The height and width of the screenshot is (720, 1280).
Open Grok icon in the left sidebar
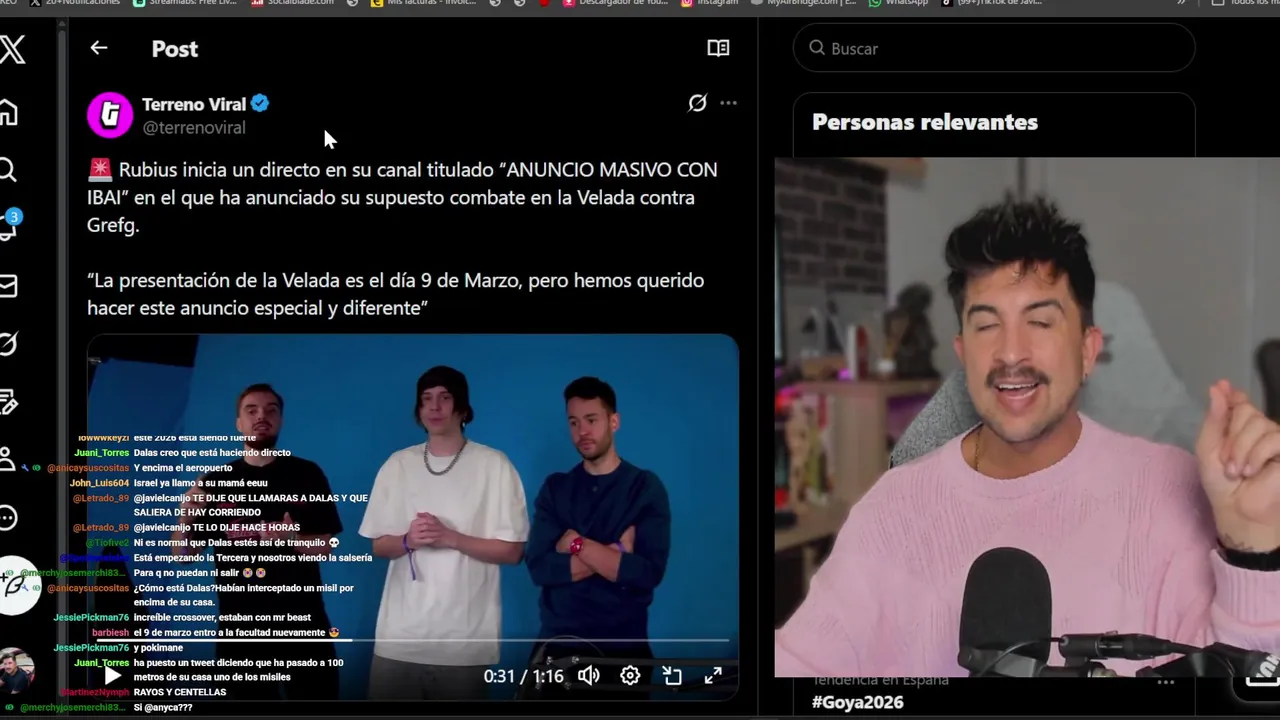[x=8, y=344]
